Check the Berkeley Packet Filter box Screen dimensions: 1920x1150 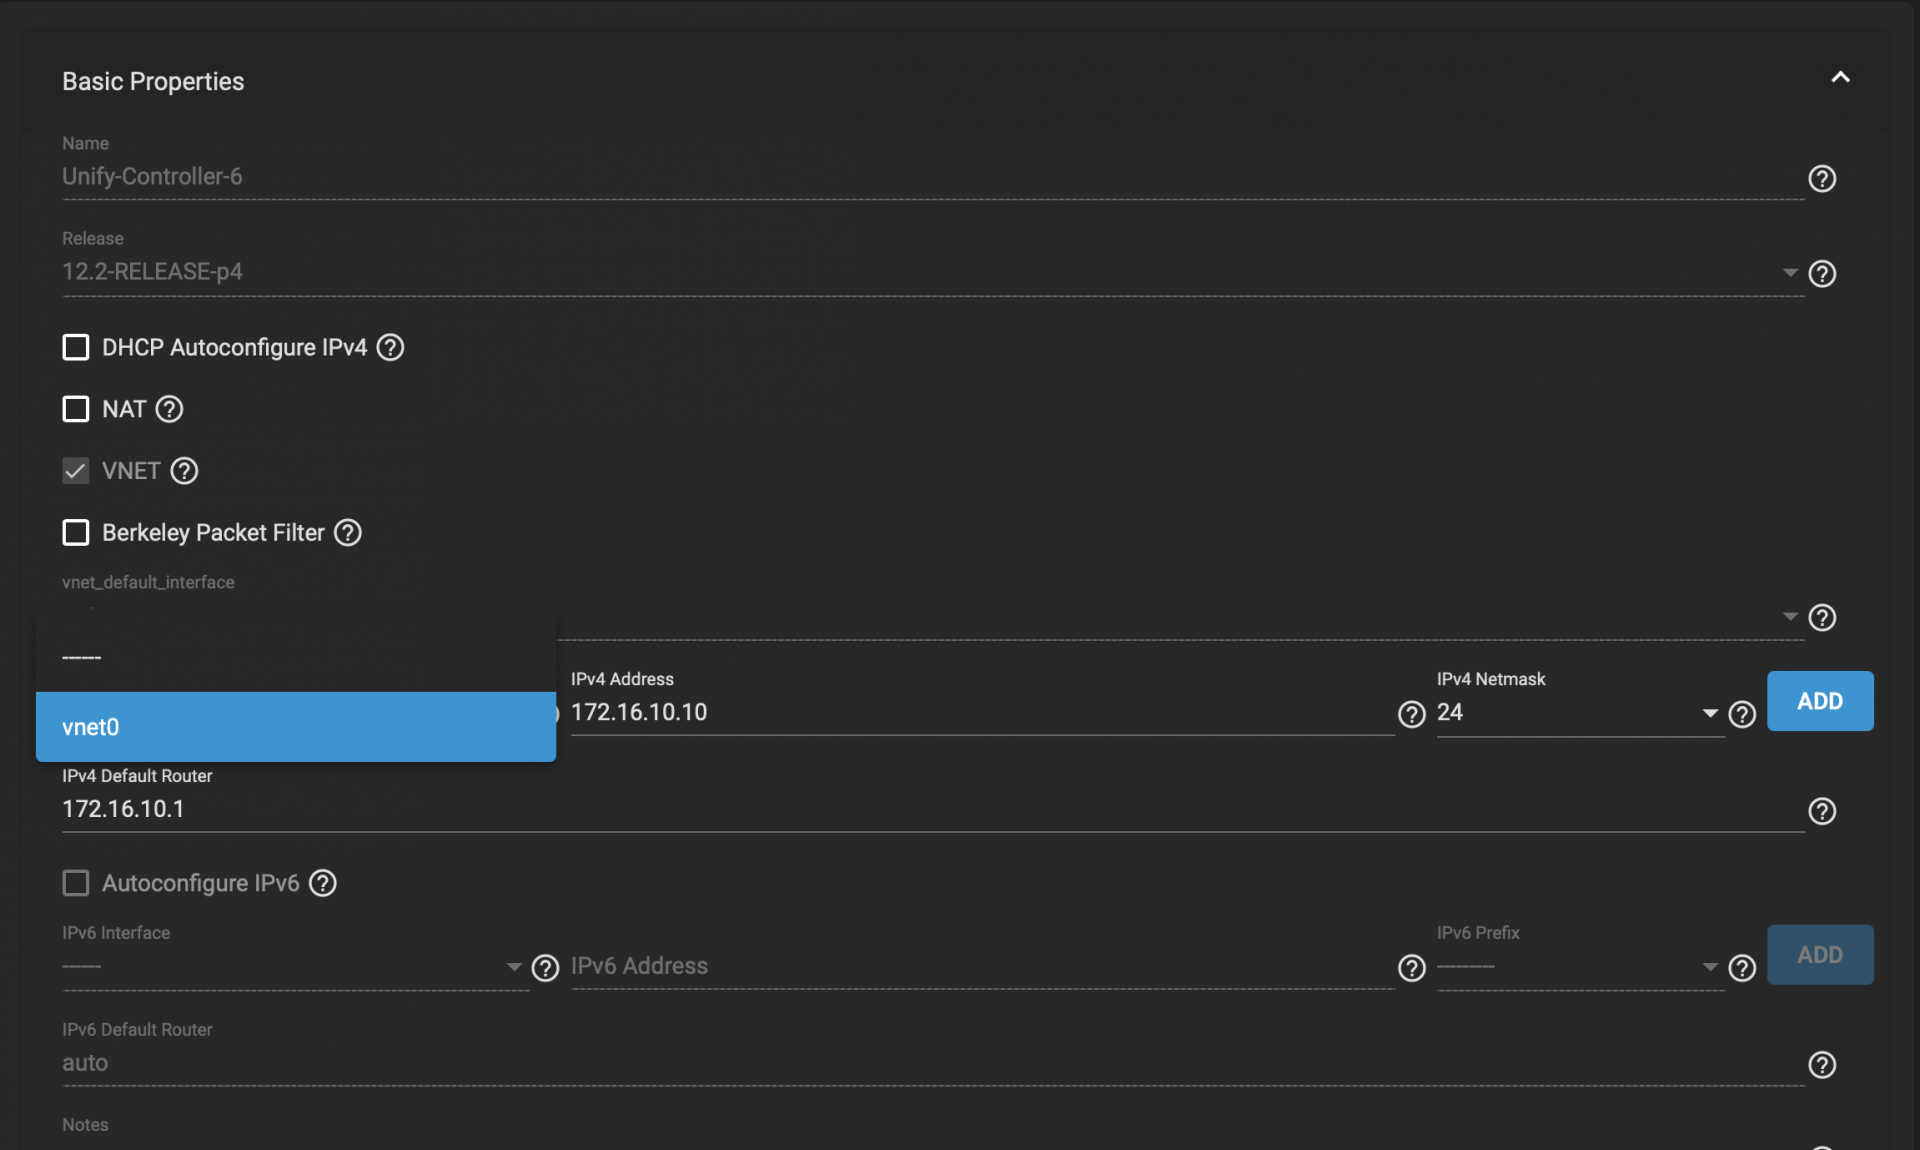click(x=76, y=533)
